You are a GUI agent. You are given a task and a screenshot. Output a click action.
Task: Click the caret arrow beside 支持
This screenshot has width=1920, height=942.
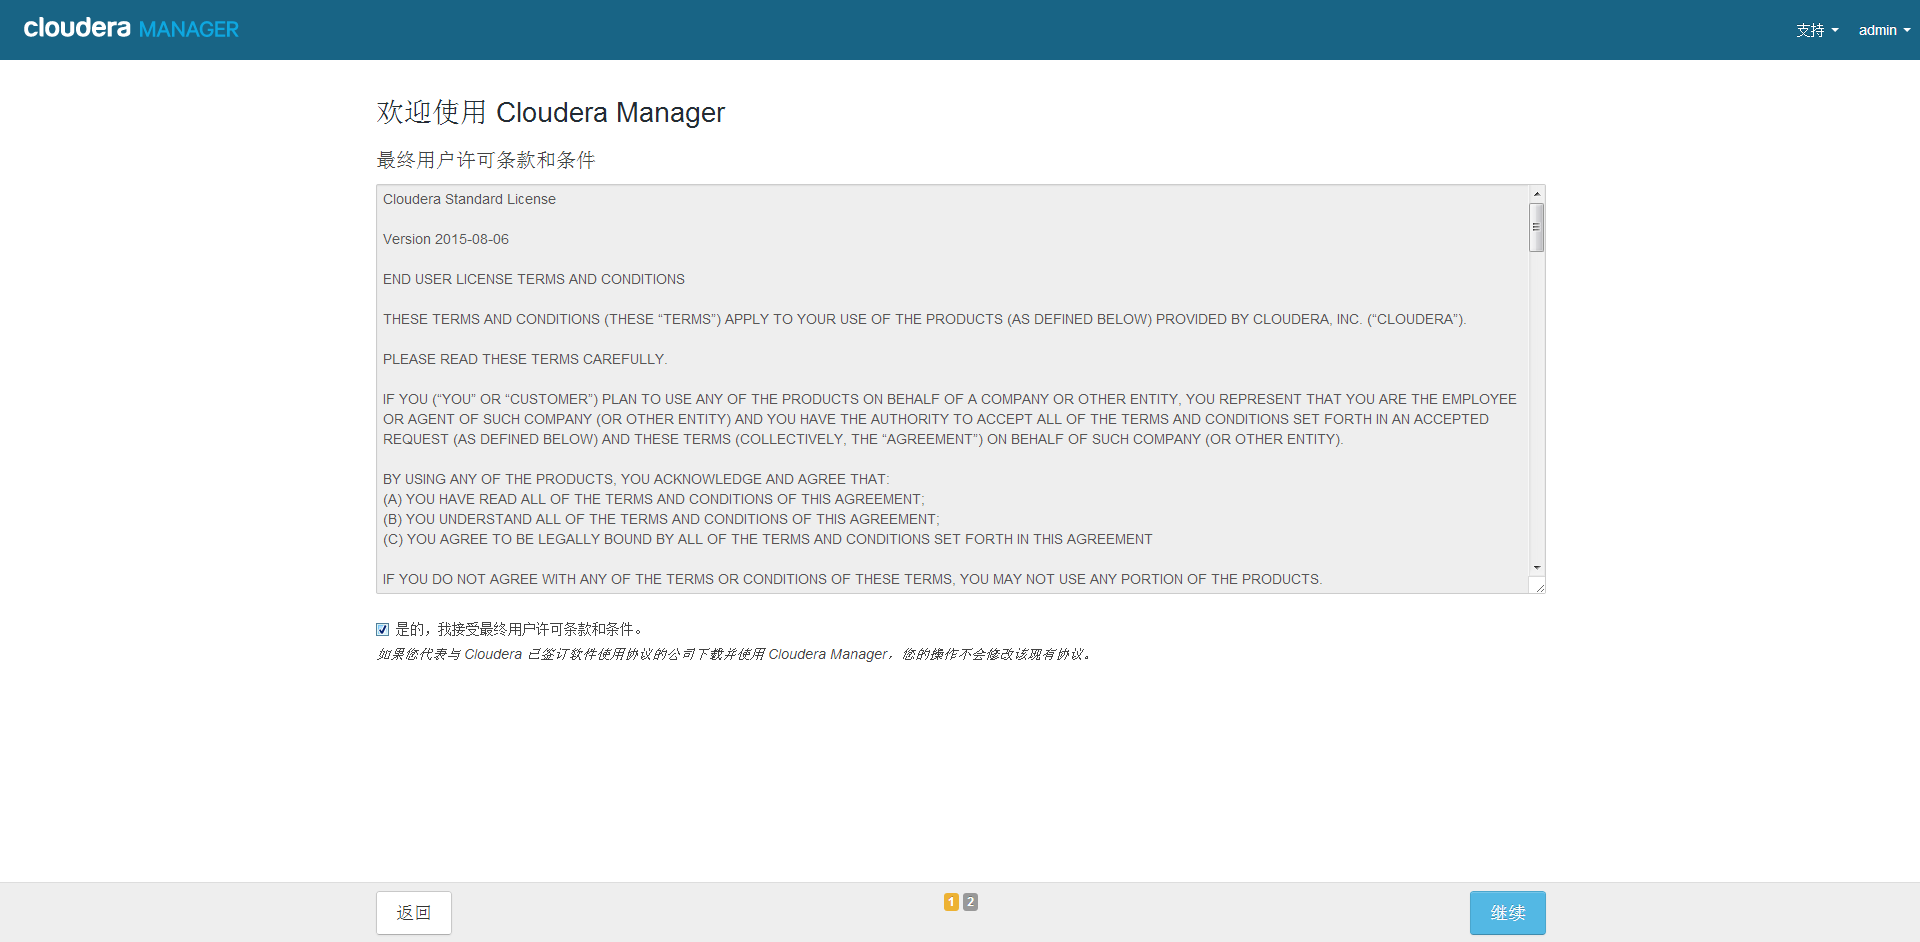[x=1835, y=31]
